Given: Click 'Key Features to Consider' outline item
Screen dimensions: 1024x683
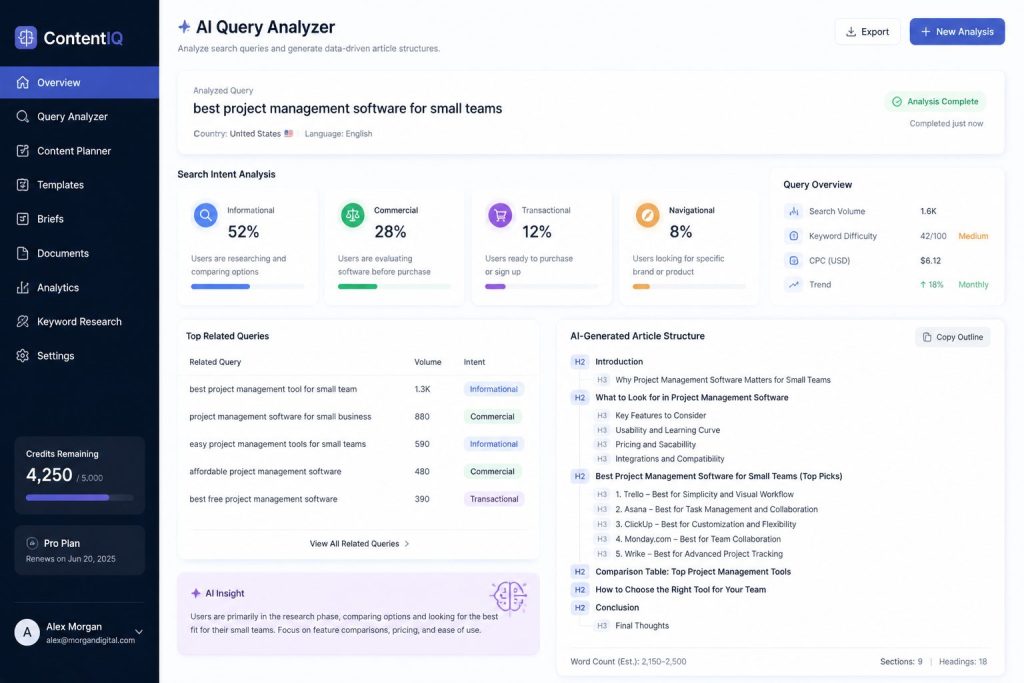Looking at the screenshot, I should click(660, 415).
